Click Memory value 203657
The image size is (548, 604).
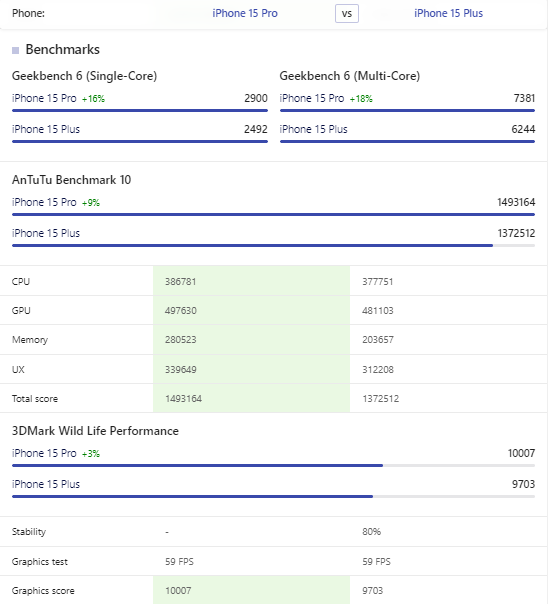click(378, 340)
